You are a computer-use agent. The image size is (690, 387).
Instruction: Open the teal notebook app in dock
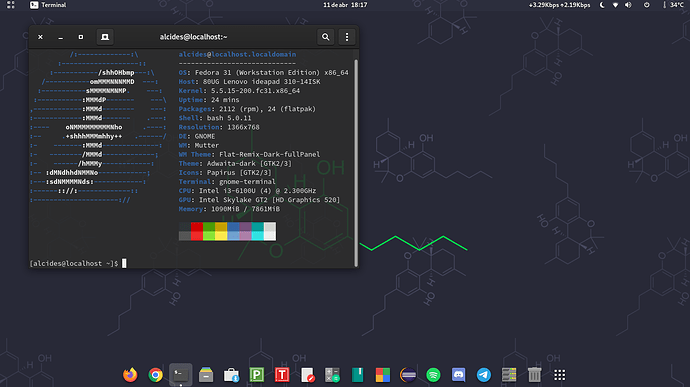click(357, 375)
